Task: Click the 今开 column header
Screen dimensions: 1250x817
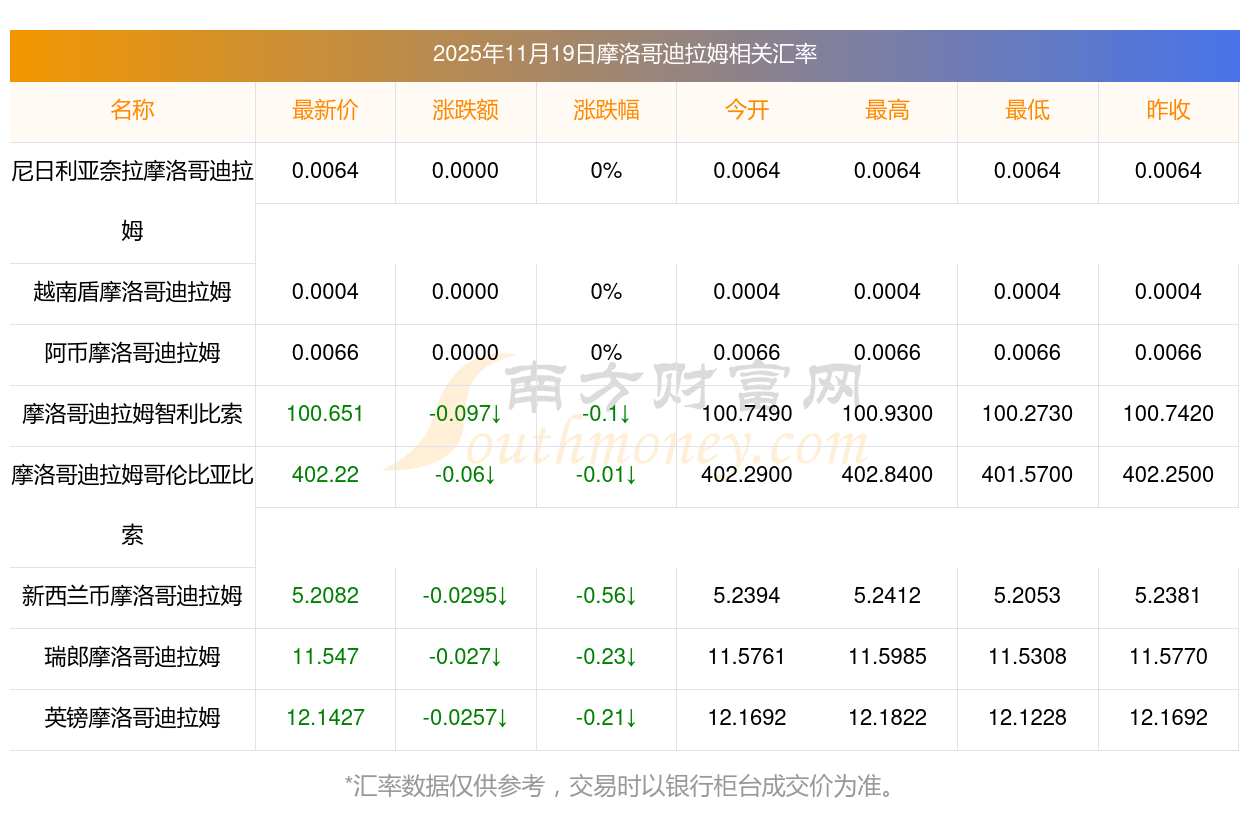Action: [747, 110]
